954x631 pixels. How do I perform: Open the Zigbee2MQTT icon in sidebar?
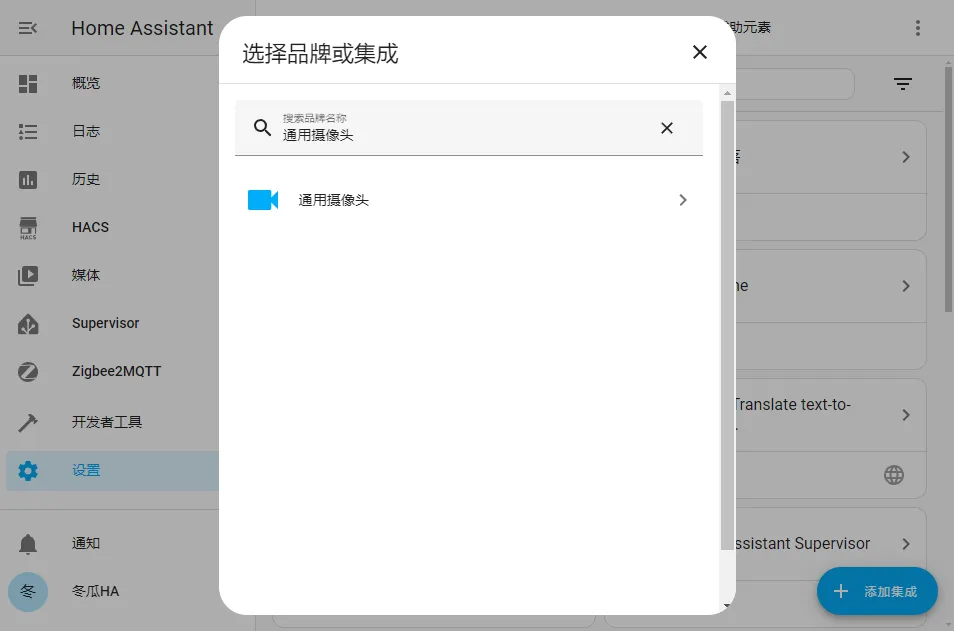(x=28, y=372)
